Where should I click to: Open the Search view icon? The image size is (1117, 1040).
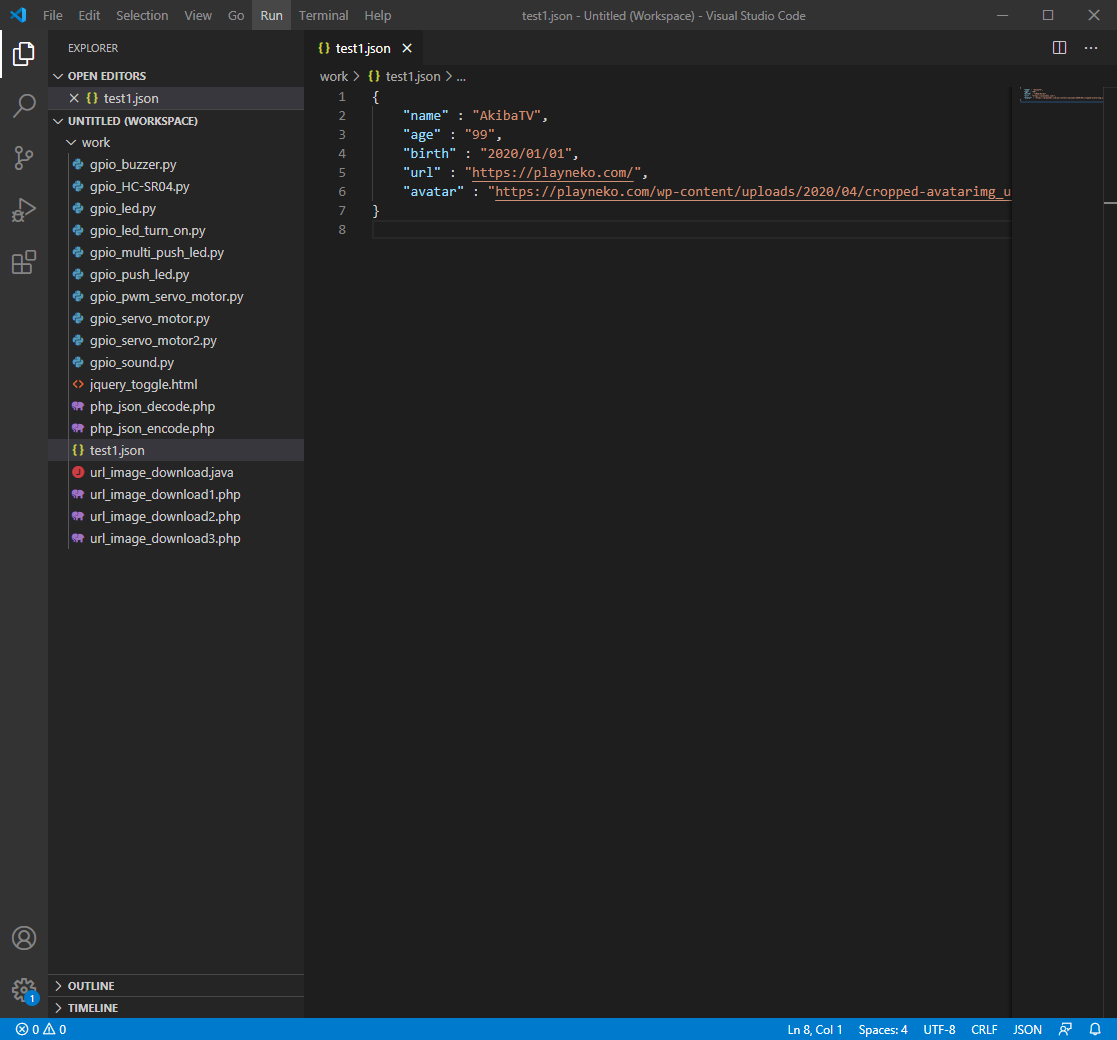pos(24,106)
